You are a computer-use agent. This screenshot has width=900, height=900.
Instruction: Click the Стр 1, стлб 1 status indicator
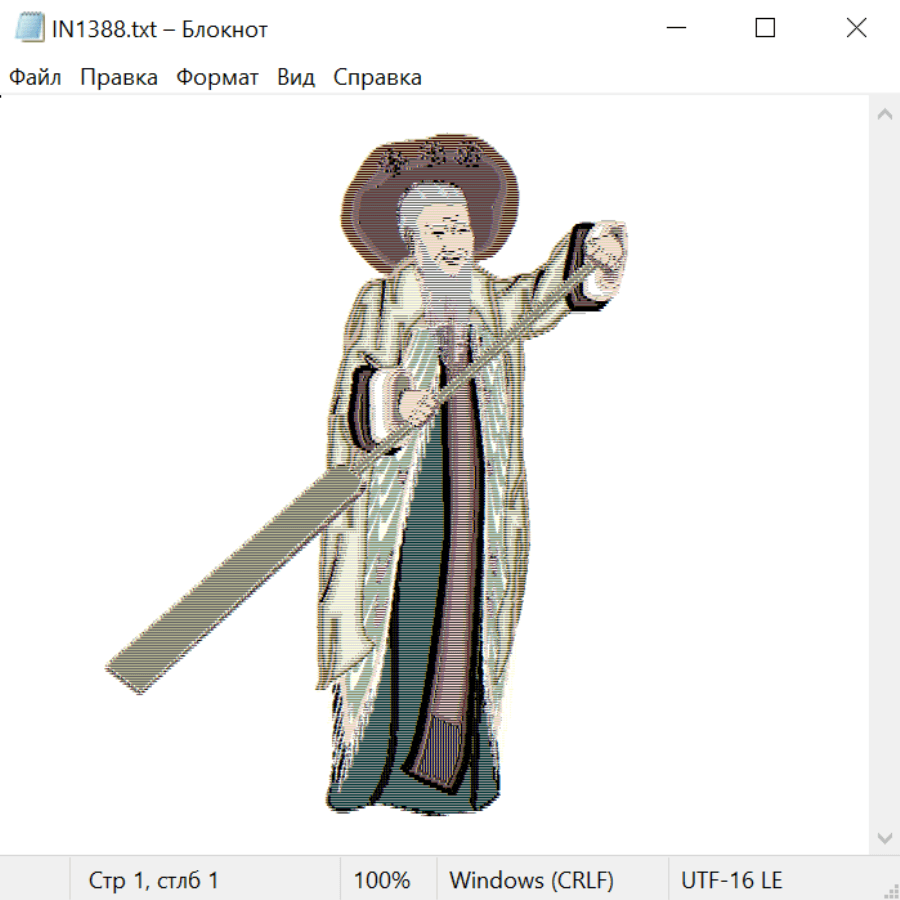[154, 880]
